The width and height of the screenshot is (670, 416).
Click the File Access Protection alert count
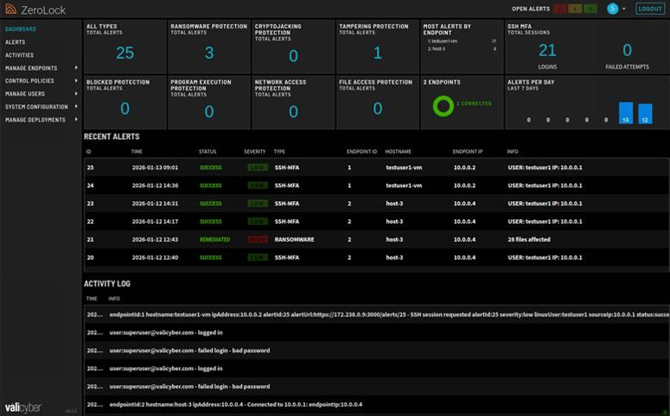click(x=377, y=108)
